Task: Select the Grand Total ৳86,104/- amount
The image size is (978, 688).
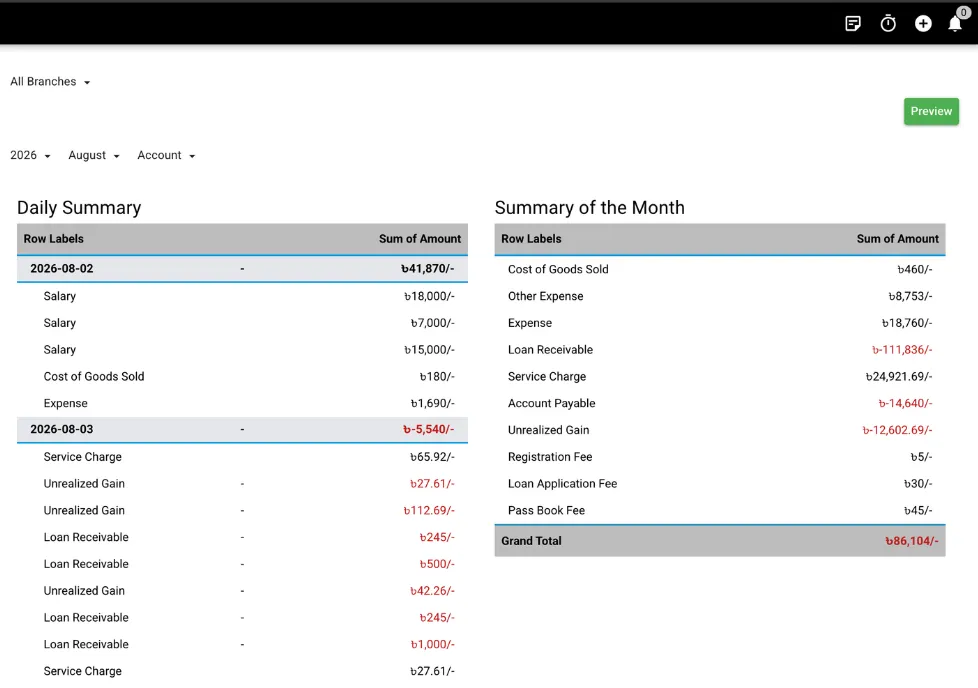Action: click(911, 541)
